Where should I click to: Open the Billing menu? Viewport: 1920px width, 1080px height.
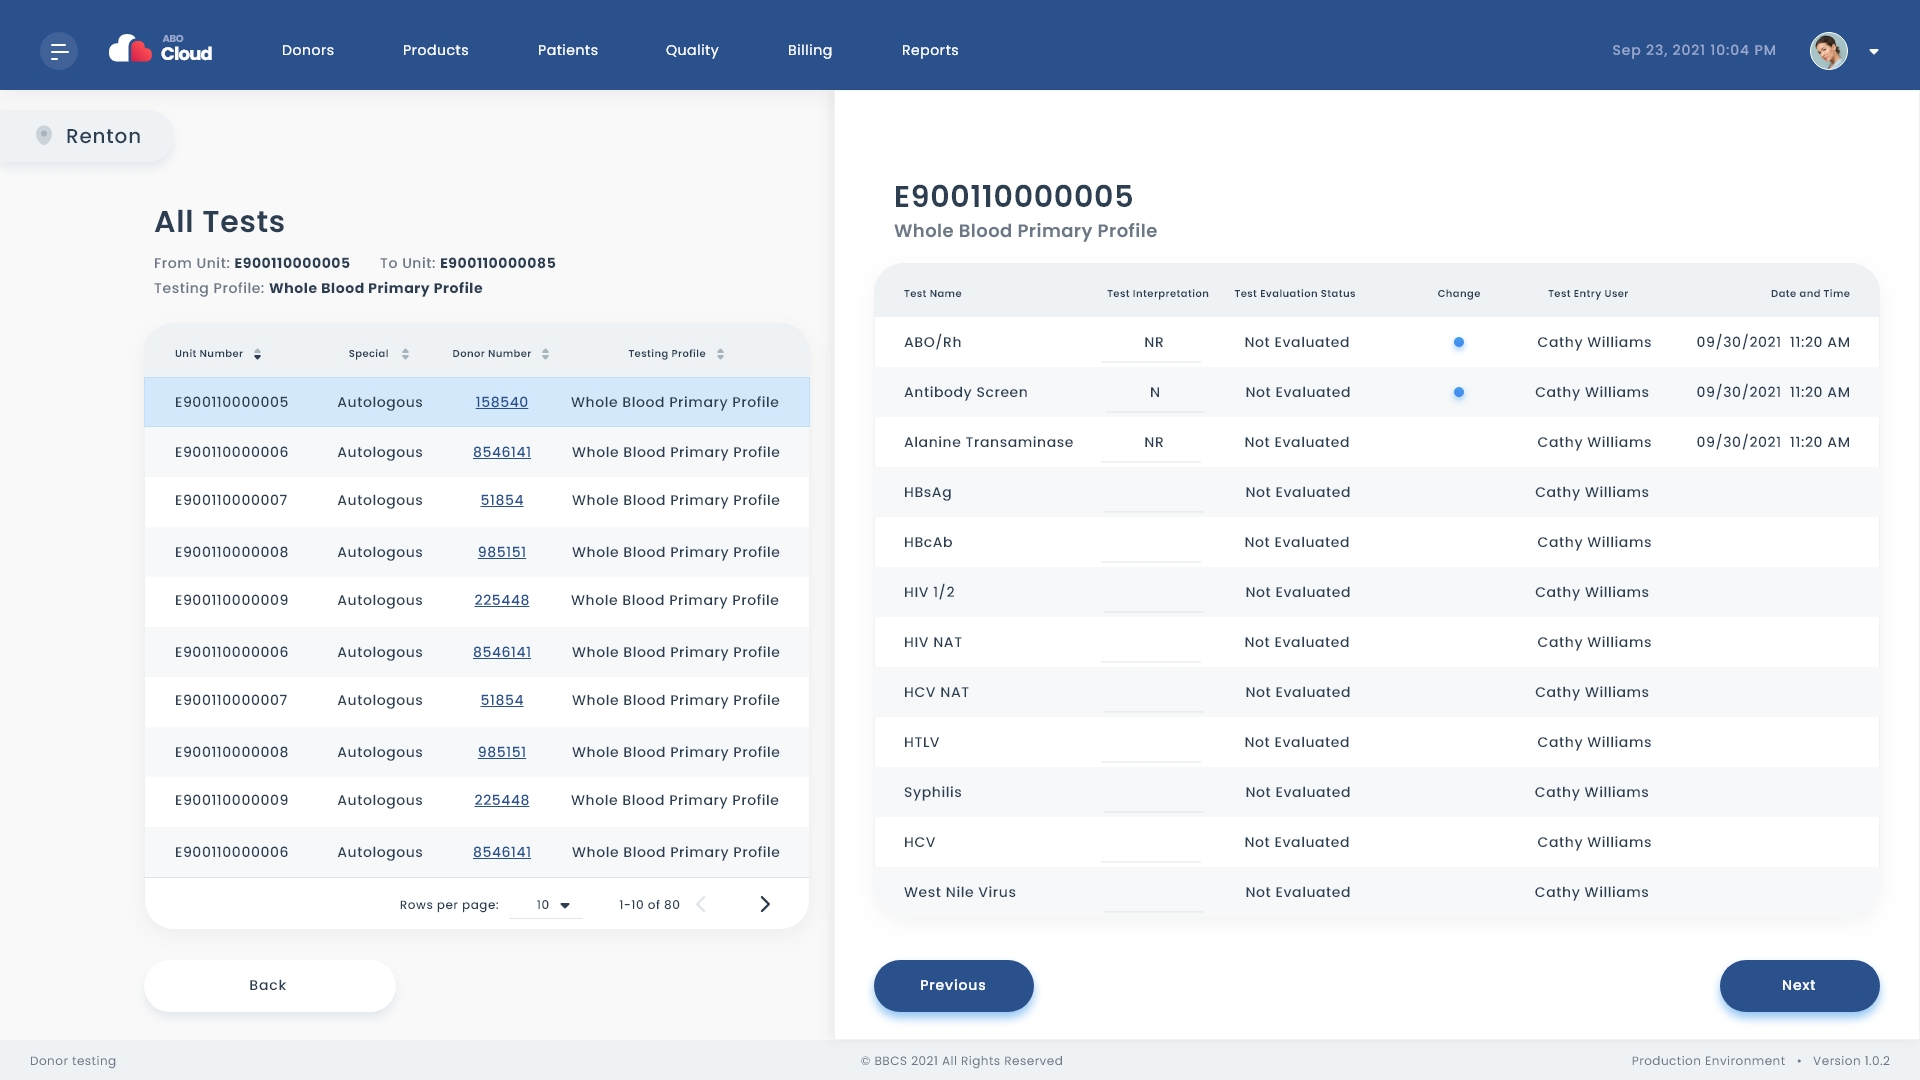[810, 50]
